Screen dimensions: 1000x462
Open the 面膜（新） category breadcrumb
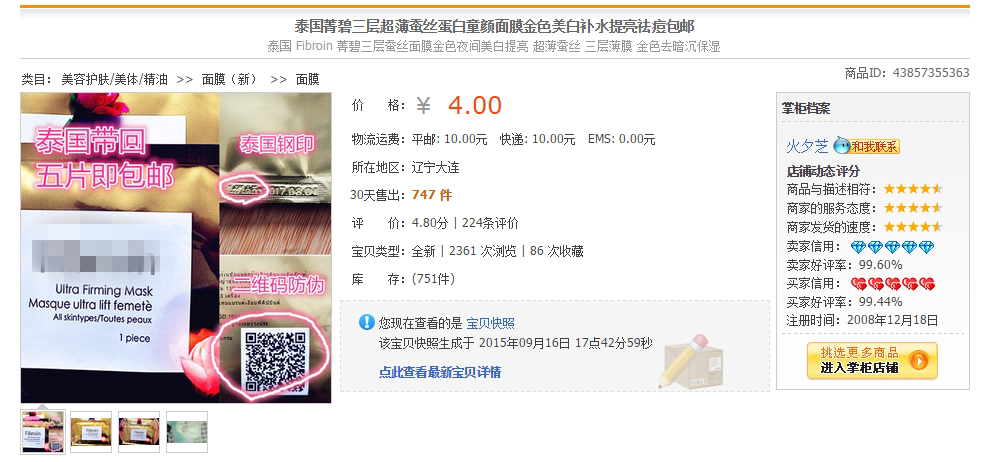click(x=230, y=80)
